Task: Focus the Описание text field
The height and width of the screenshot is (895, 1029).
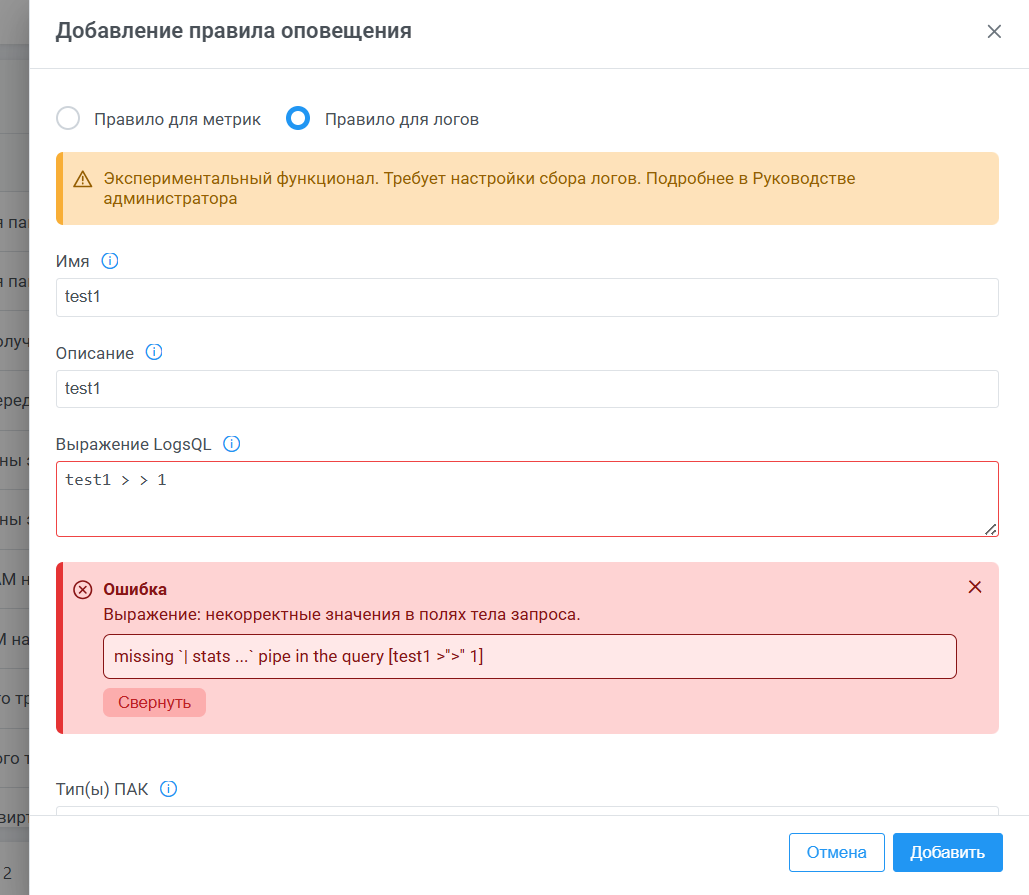Action: pos(527,389)
